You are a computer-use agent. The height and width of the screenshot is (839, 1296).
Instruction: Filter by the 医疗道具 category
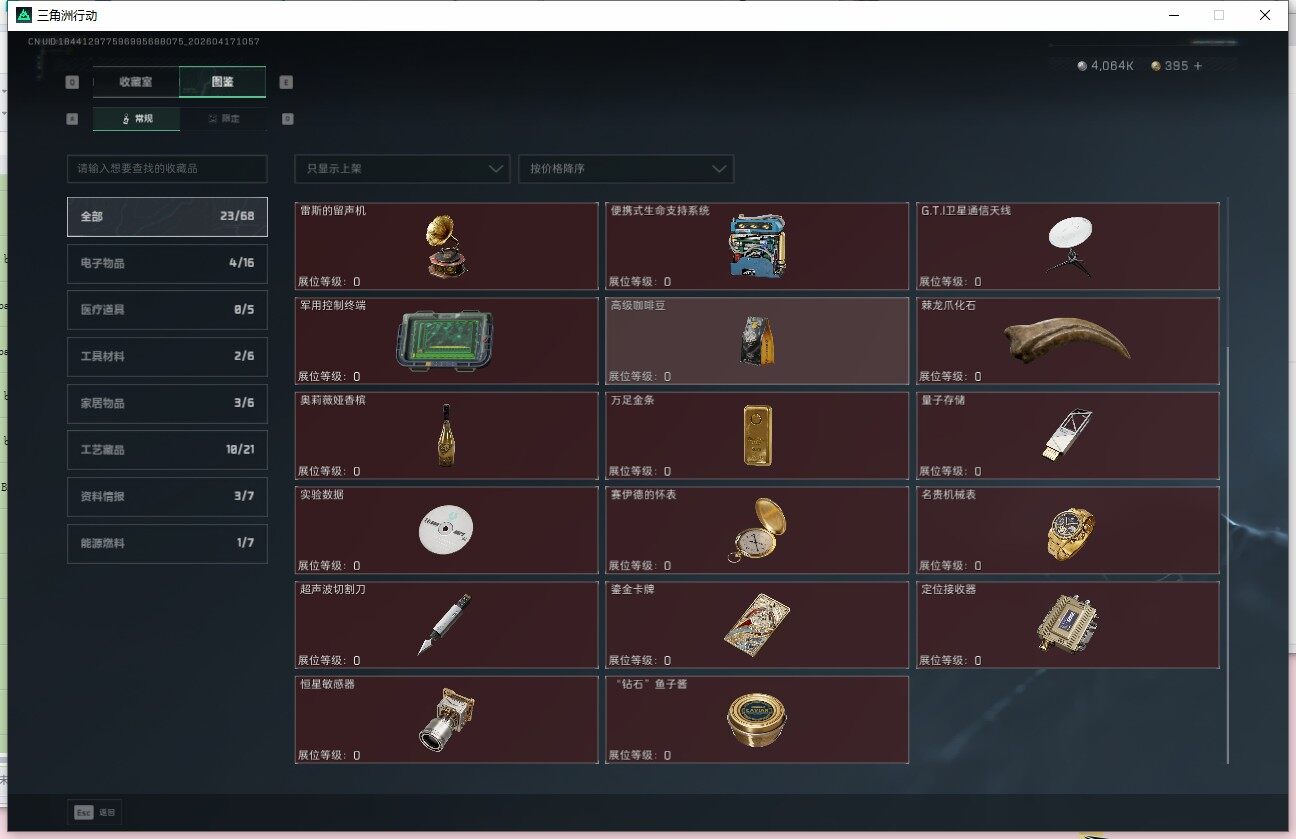[x=167, y=310]
